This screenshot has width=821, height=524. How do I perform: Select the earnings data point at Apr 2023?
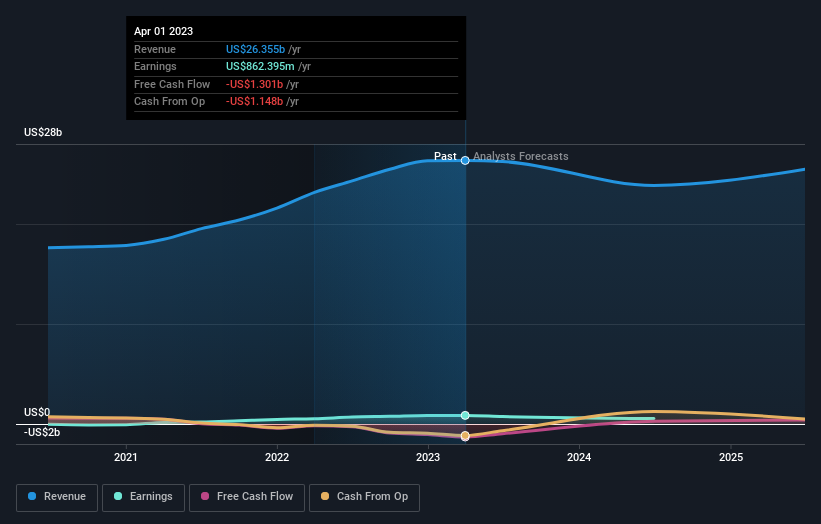(465, 415)
